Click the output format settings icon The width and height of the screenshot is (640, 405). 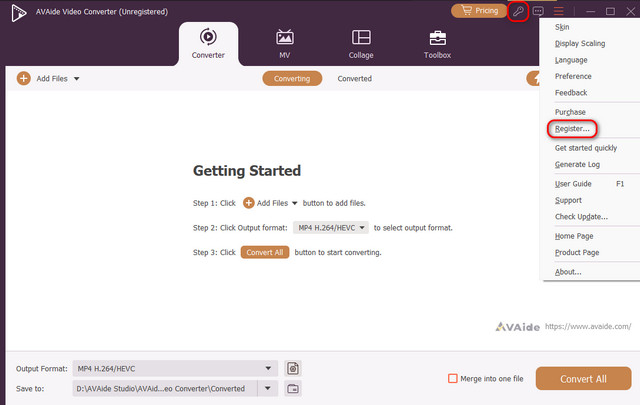292,368
